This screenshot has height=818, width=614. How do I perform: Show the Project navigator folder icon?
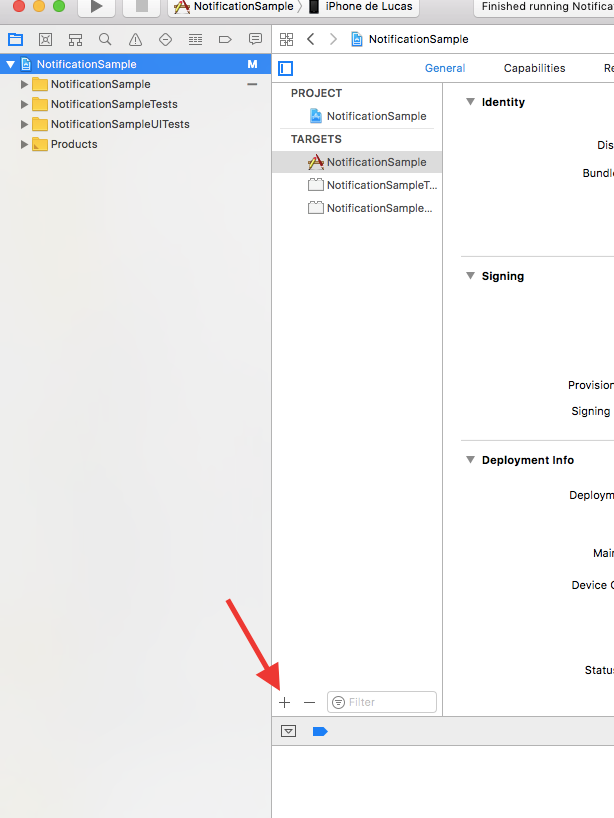(x=16, y=39)
